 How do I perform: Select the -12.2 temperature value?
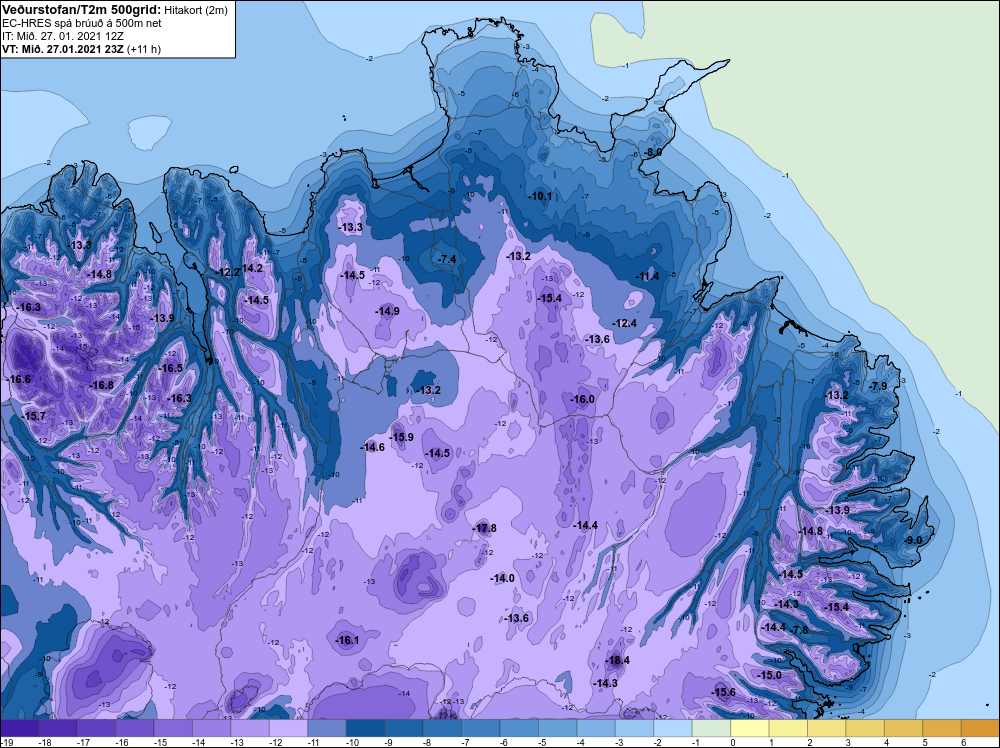tap(227, 272)
